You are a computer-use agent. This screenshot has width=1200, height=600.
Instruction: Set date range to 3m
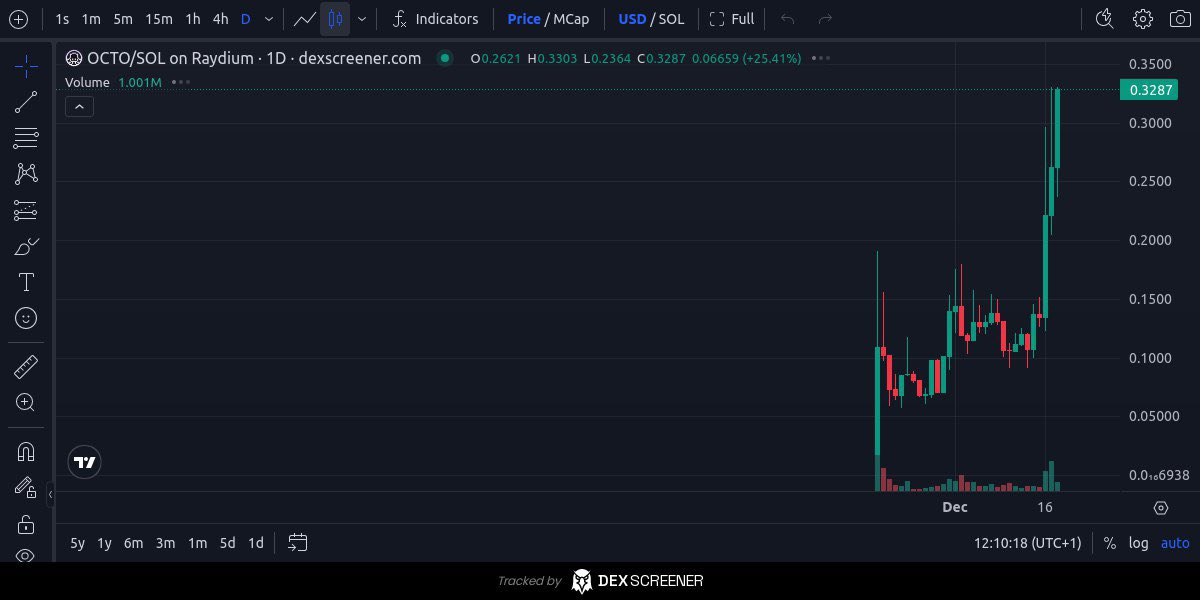165,543
